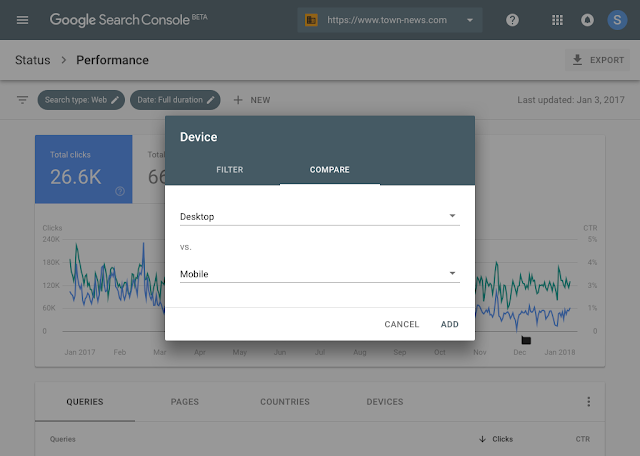Screen dimensions: 640x456
Task: Open the COUNTRIES tab
Action: pos(285,402)
